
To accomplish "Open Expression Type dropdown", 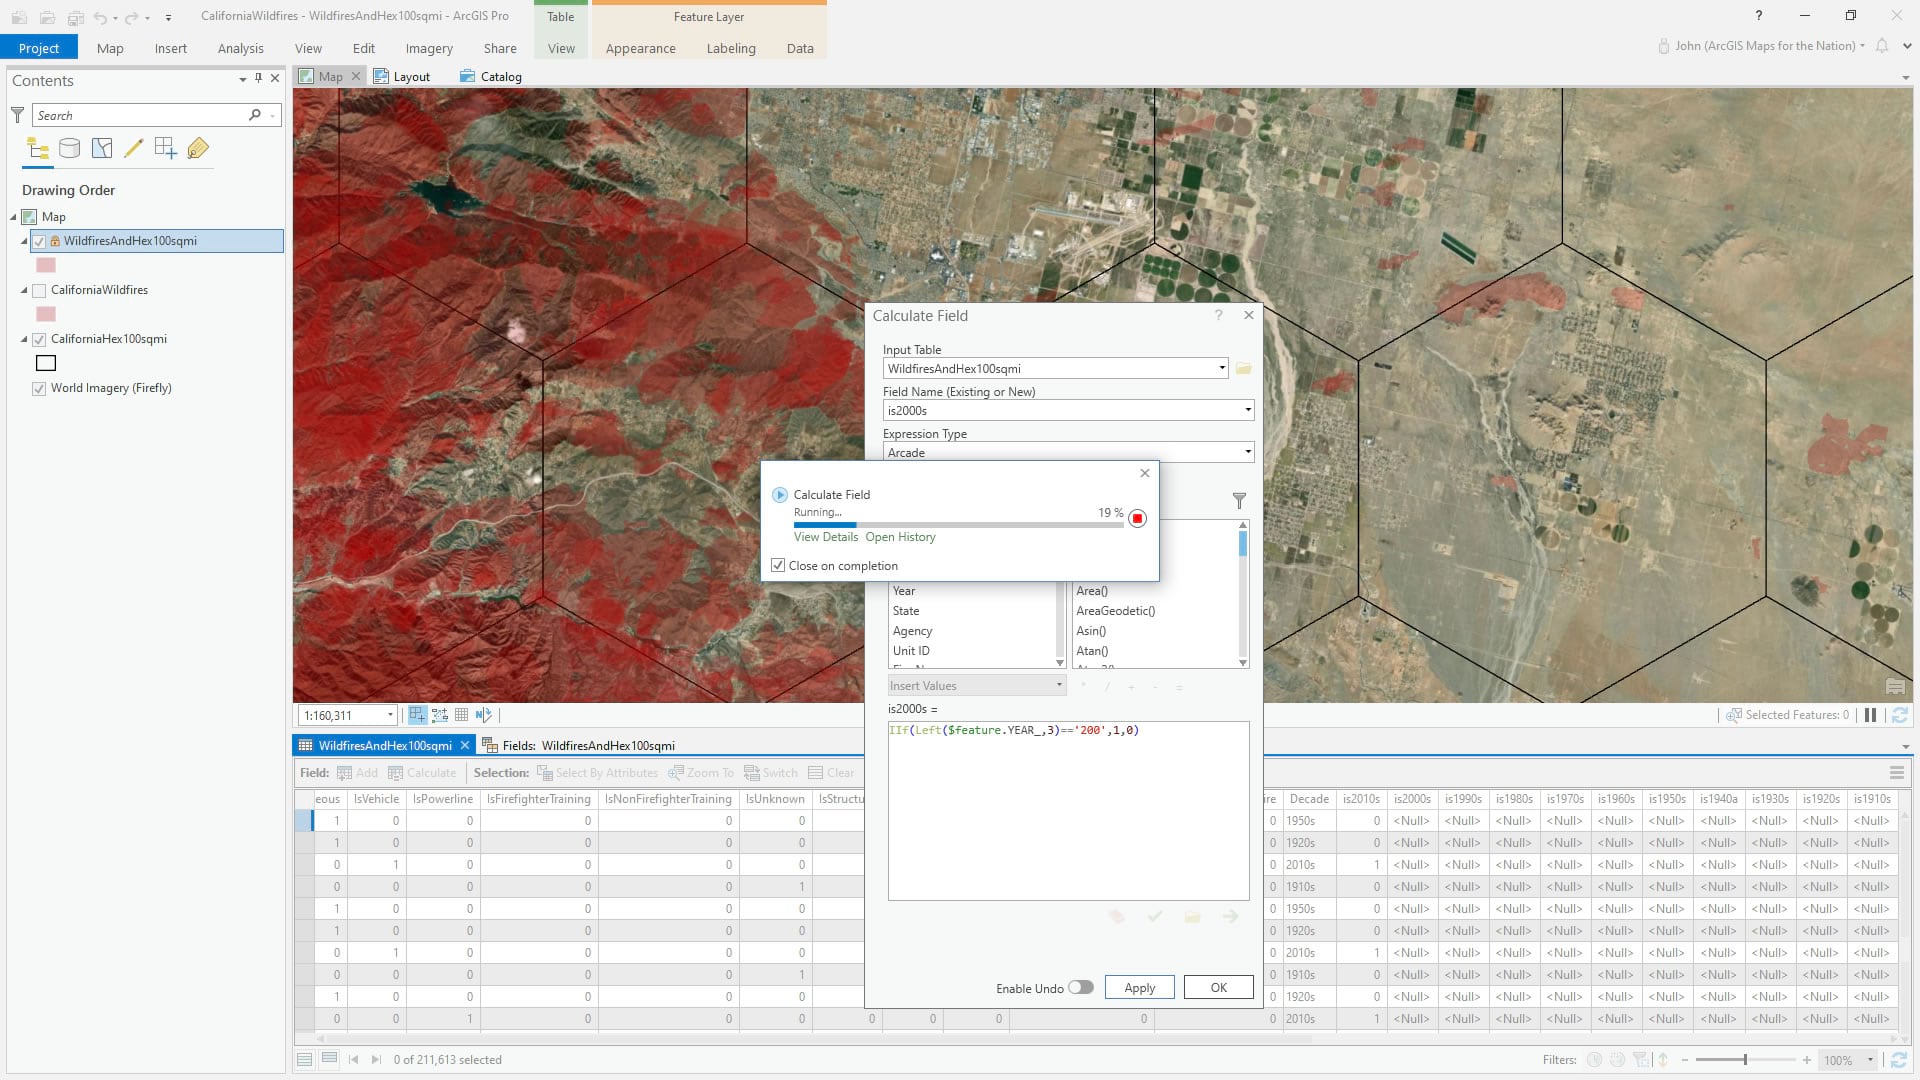I will click(x=1247, y=453).
